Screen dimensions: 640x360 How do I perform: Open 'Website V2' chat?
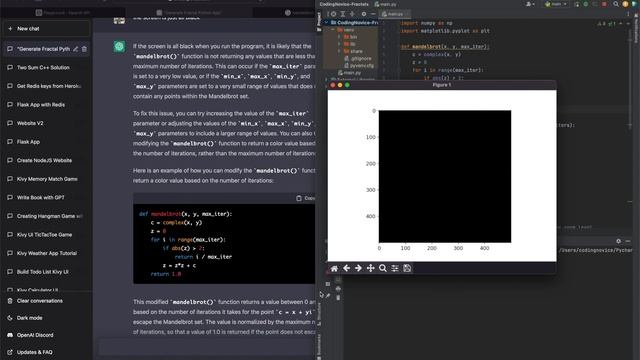(46, 123)
